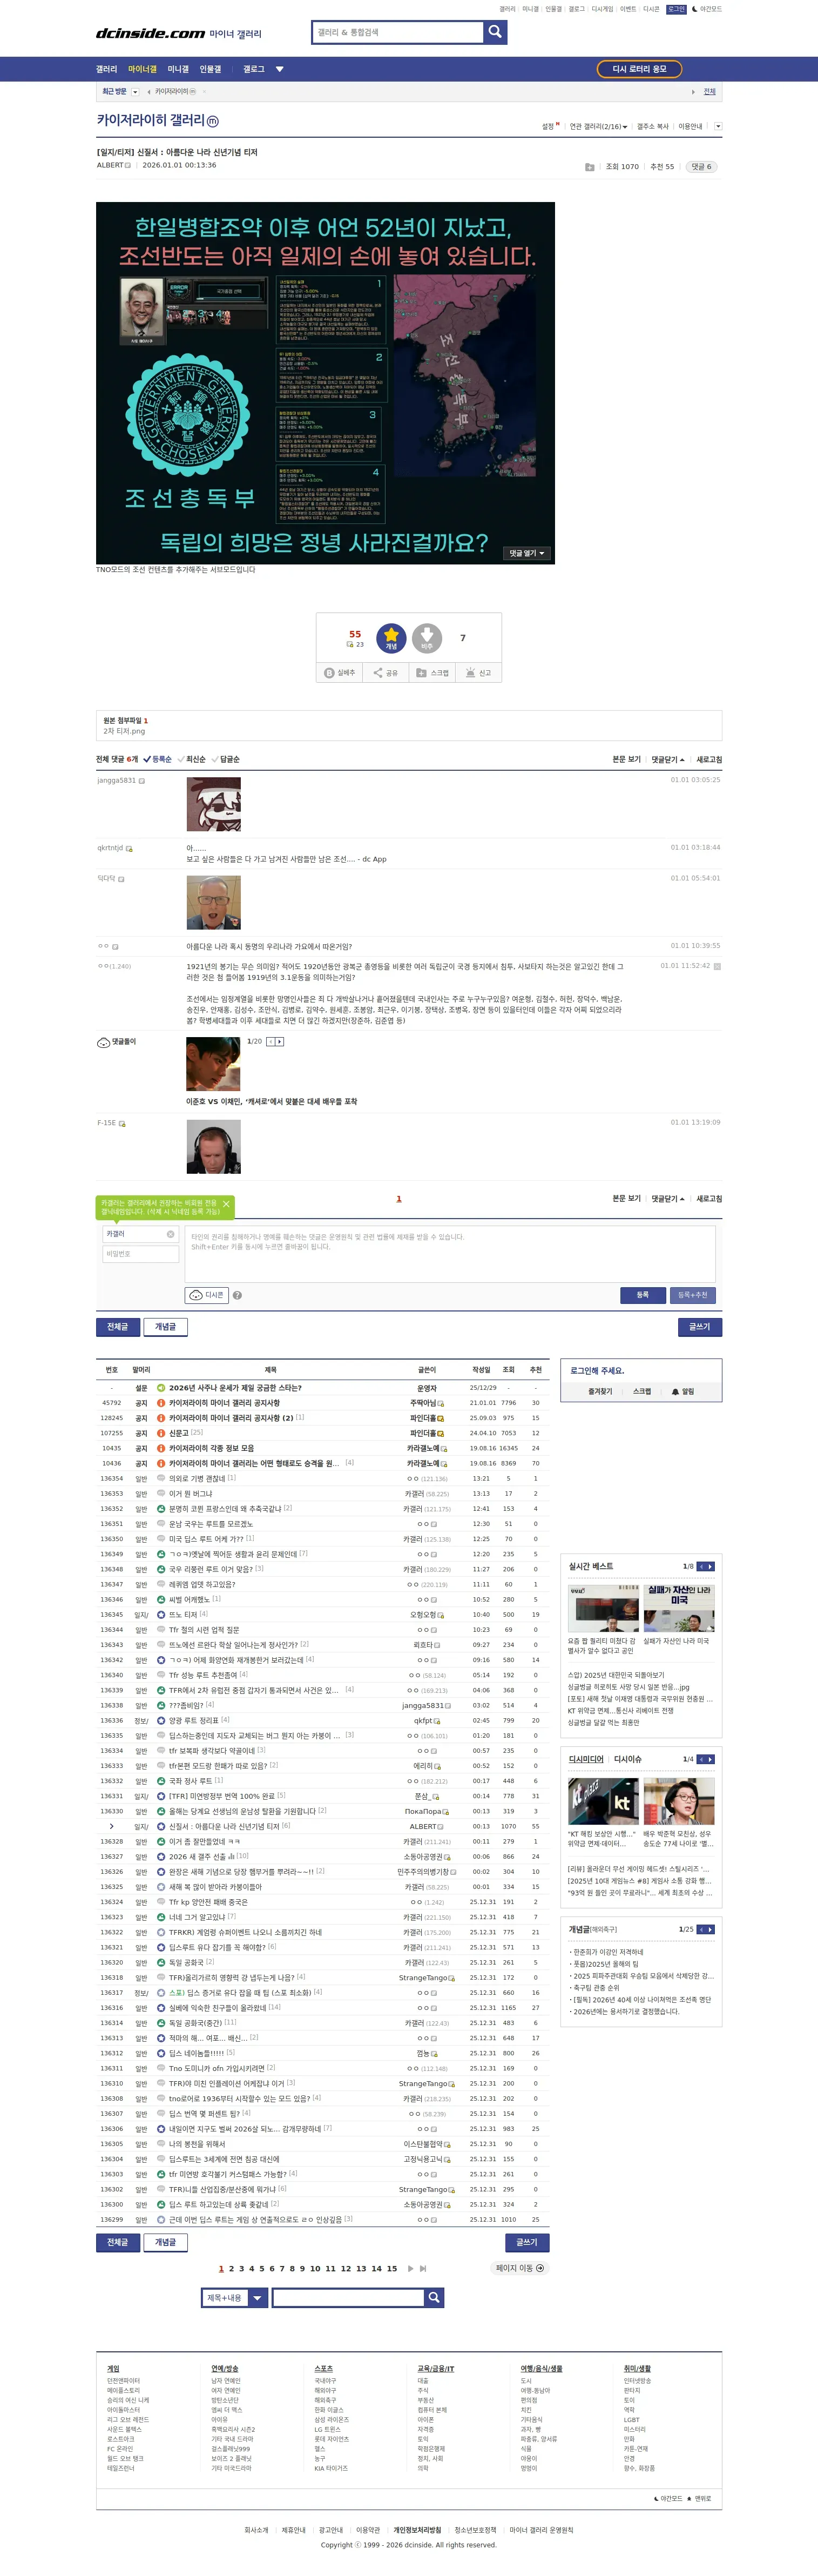Refresh comments via upper 새로고침
This screenshot has height=2576, width=818.
click(709, 759)
